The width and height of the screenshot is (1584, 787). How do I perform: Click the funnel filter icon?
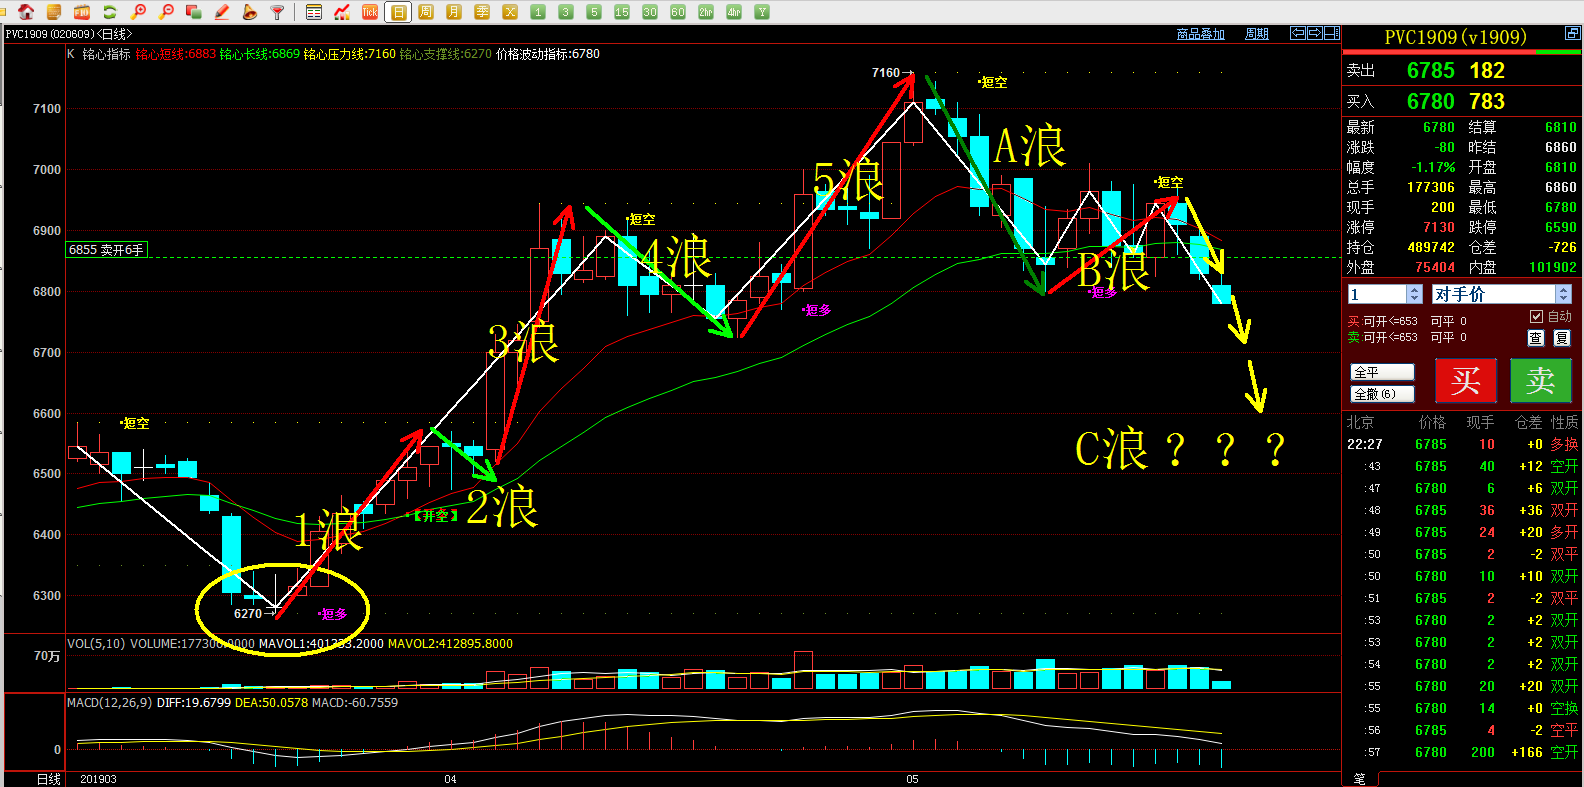(x=278, y=12)
